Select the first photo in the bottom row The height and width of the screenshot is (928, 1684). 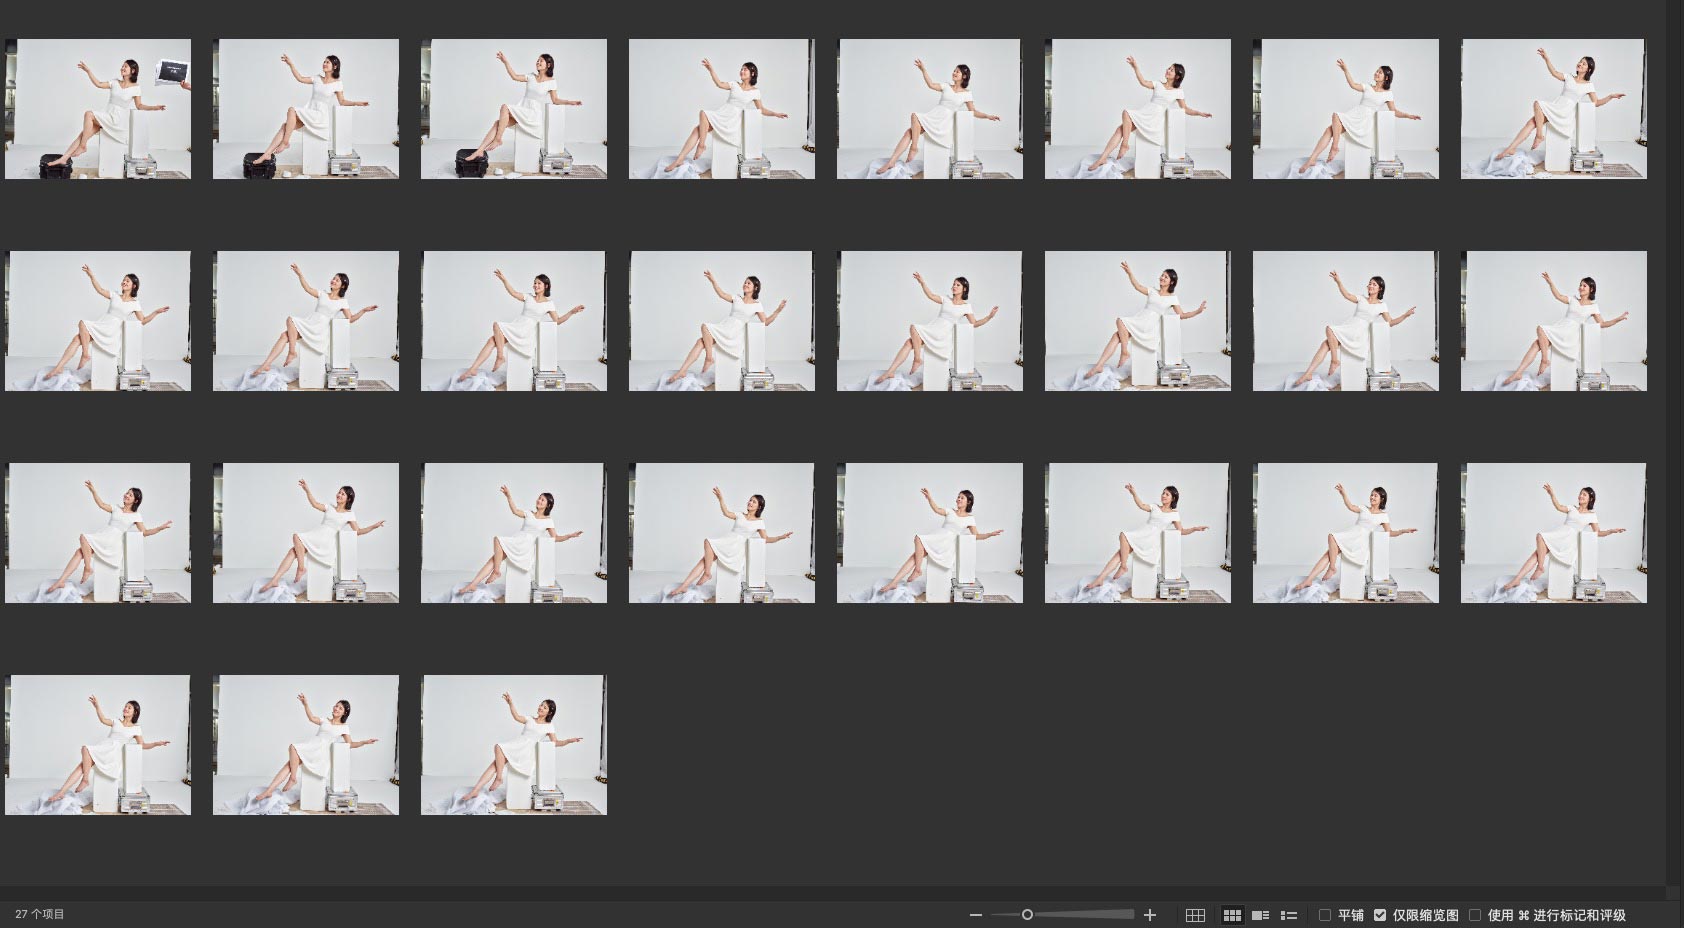point(98,745)
